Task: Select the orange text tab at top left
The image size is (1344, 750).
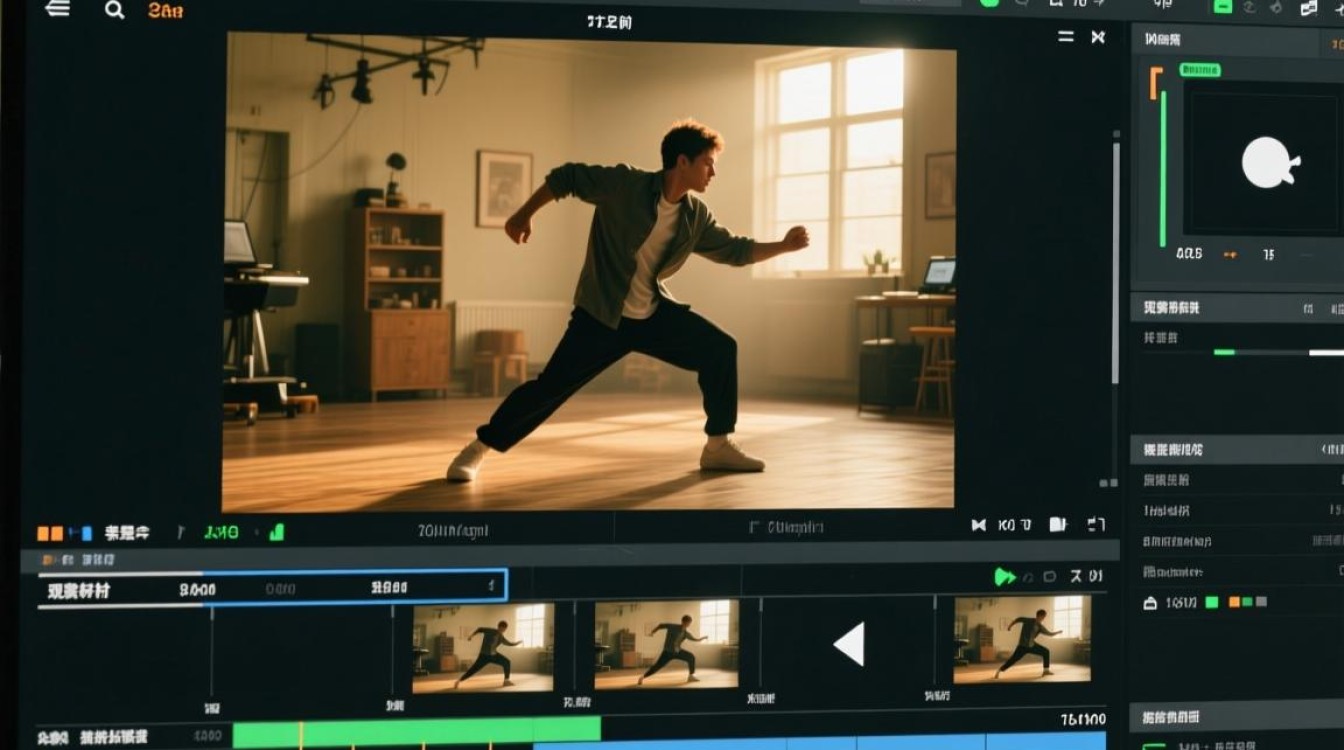Action: [165, 11]
